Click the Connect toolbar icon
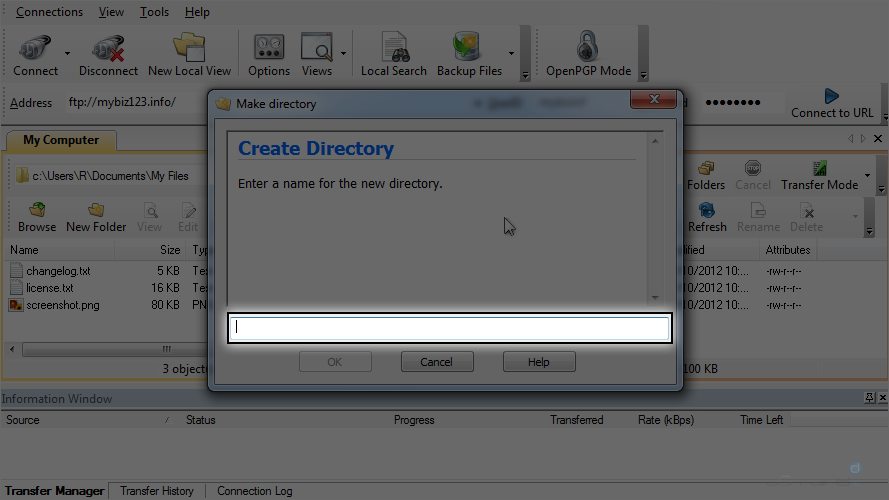This screenshot has width=889, height=500. 35,50
